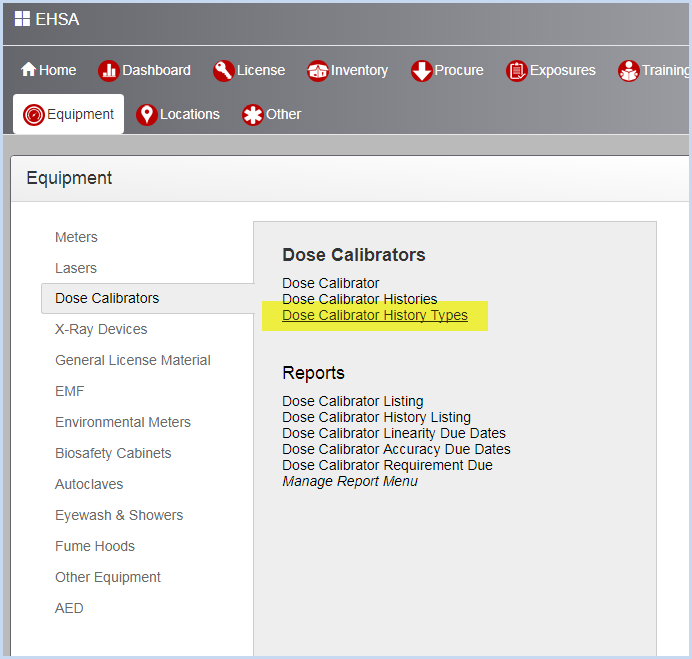Screen dimensions: 692x659
Task: Select Fume Hoods in the sidebar
Action: pyautogui.click(x=95, y=546)
